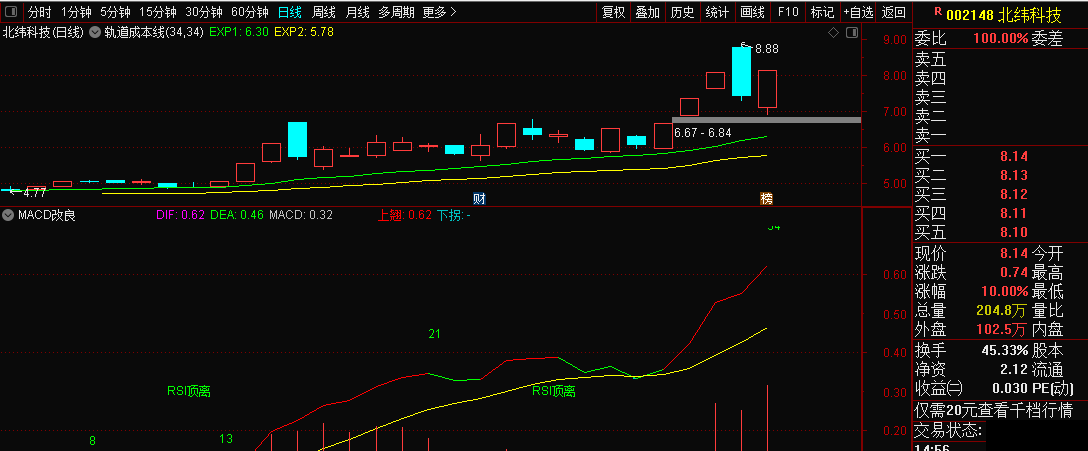Click stock code 002148 北纬科技
The width and height of the screenshot is (1088, 451).
(x=1004, y=15)
